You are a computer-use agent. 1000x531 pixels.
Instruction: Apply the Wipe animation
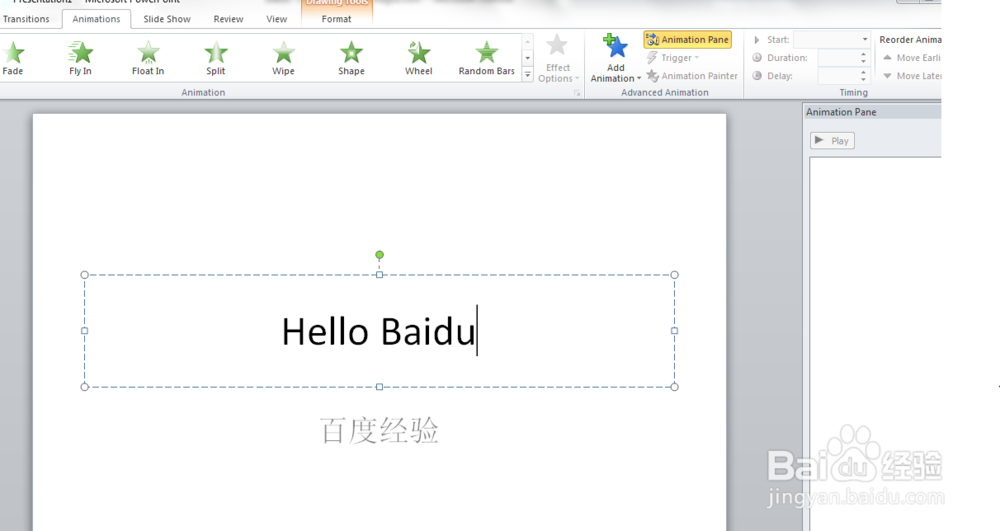coord(283,58)
